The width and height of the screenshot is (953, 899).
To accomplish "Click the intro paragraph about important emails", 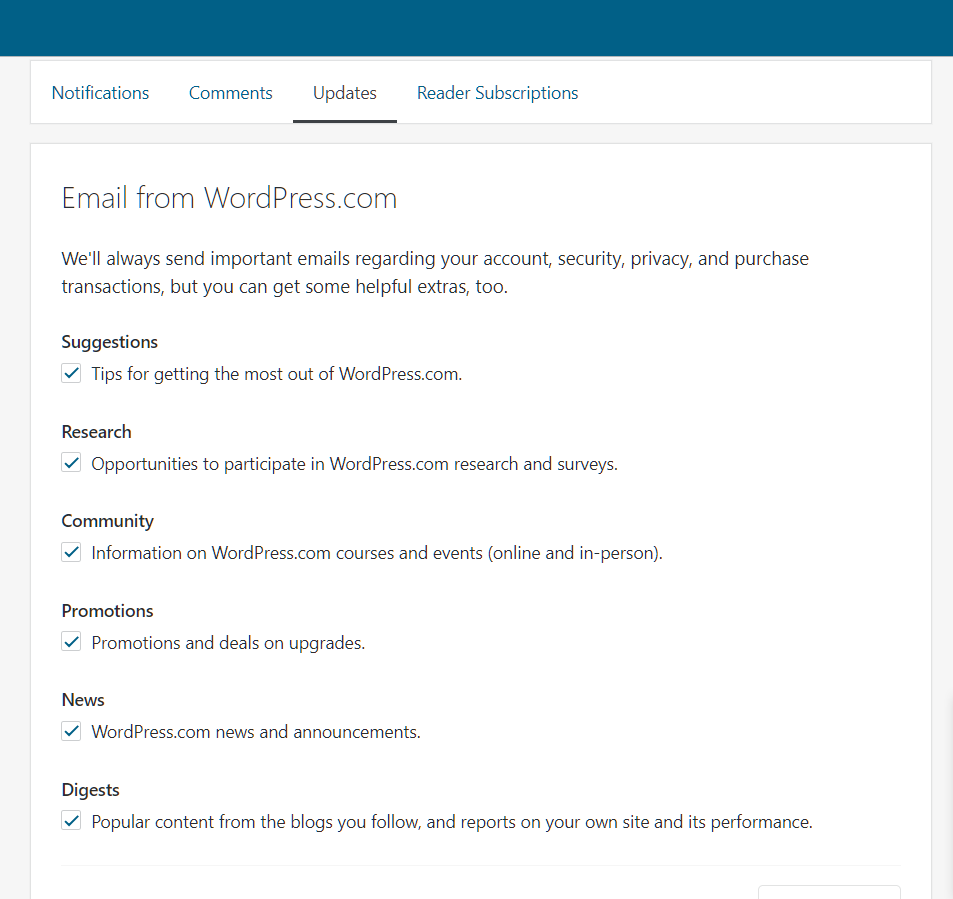I will coord(435,272).
